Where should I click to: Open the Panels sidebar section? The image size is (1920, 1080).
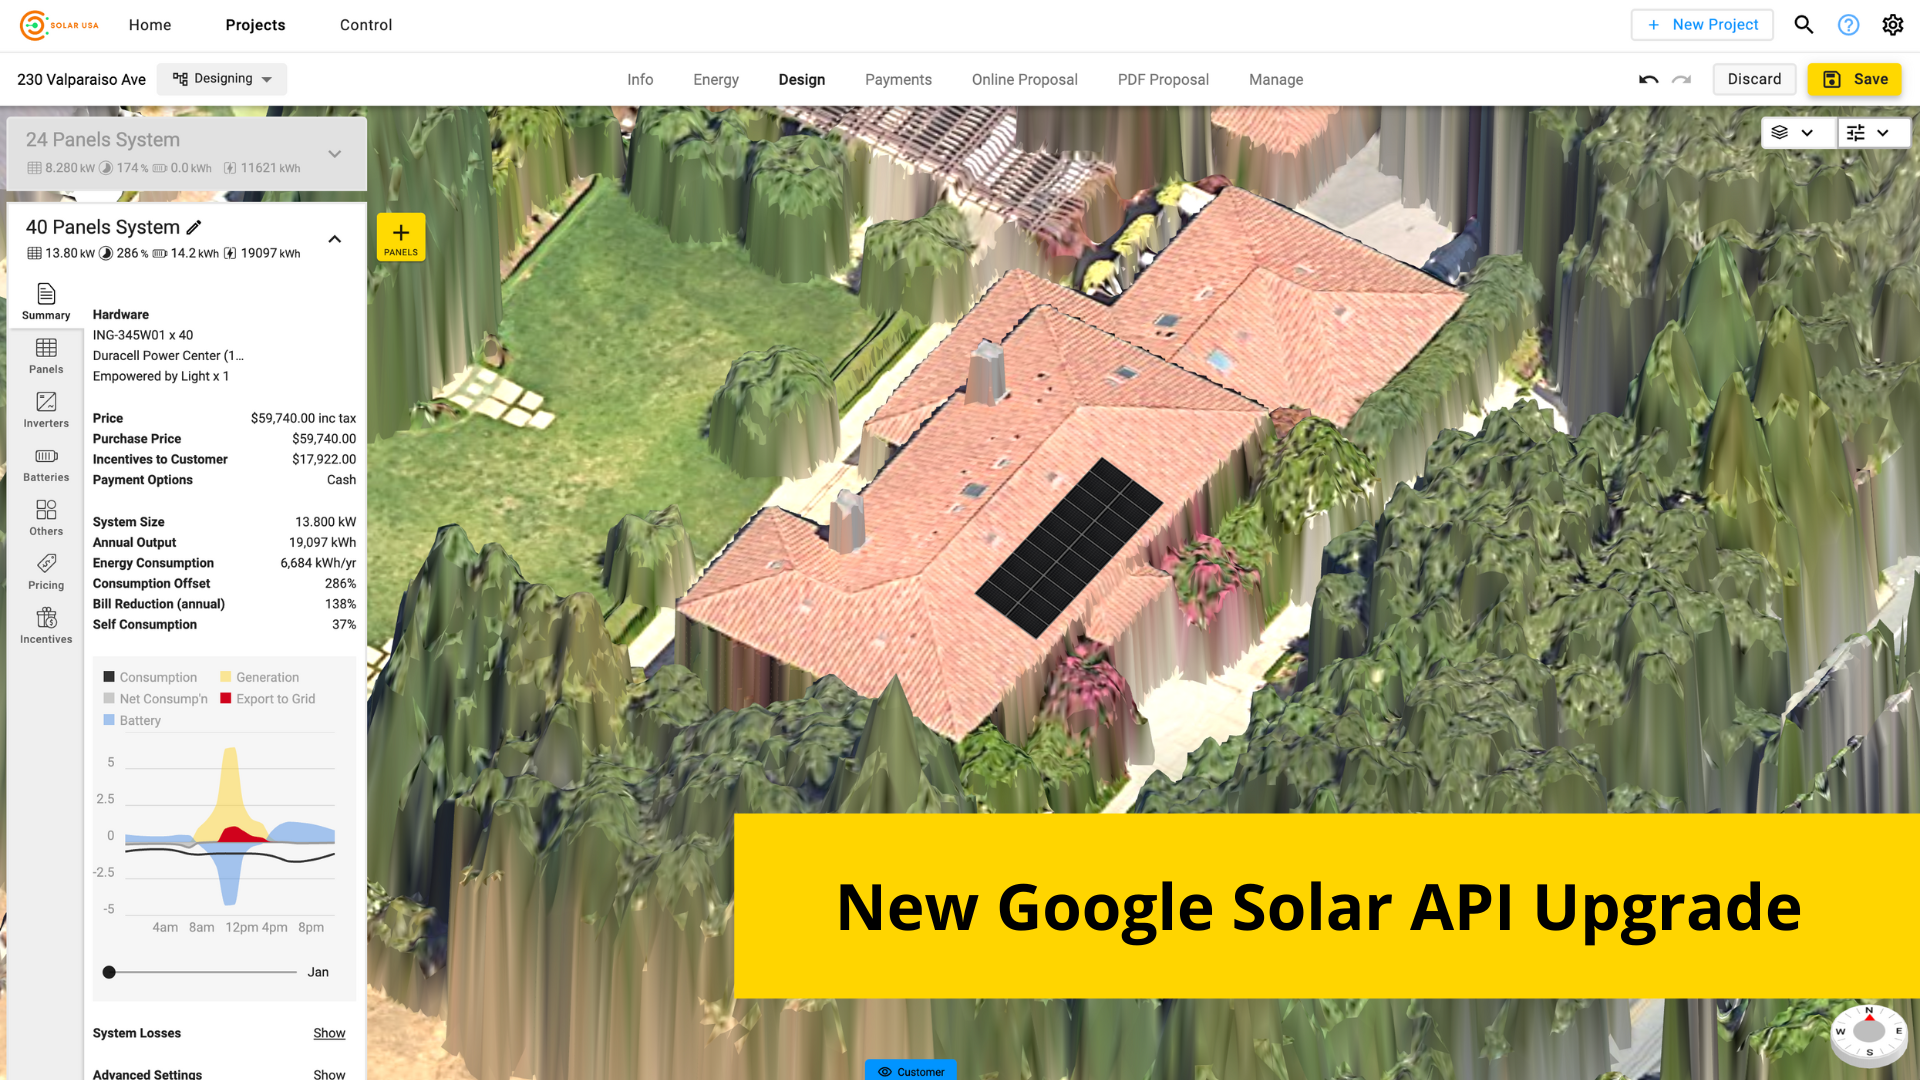46,356
